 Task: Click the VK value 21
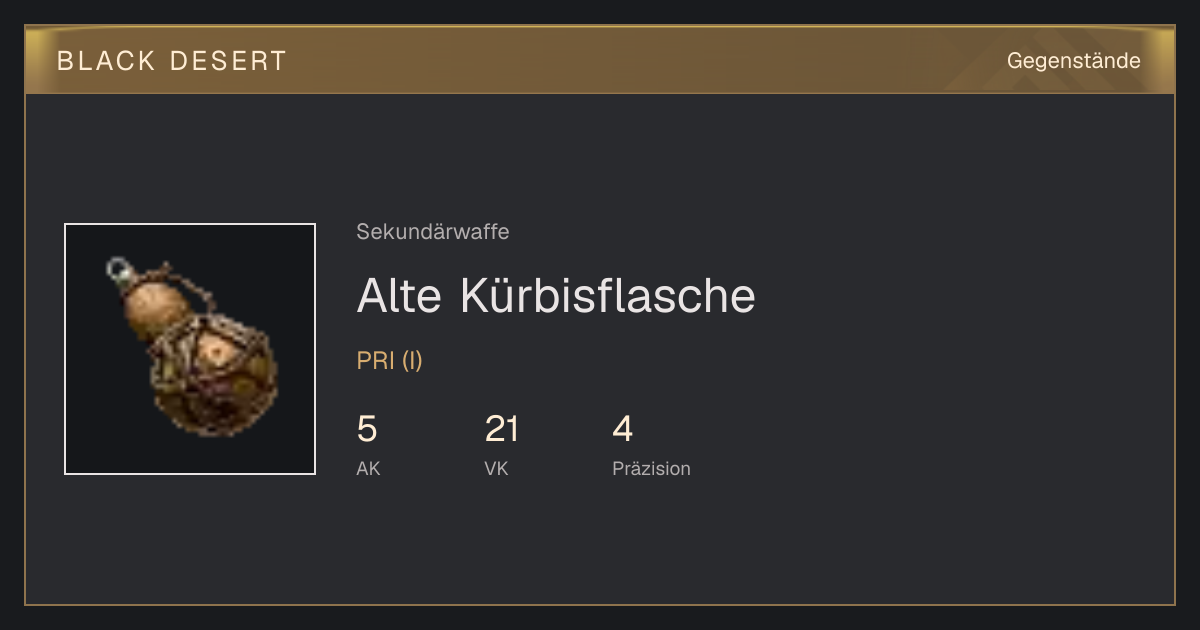[502, 429]
